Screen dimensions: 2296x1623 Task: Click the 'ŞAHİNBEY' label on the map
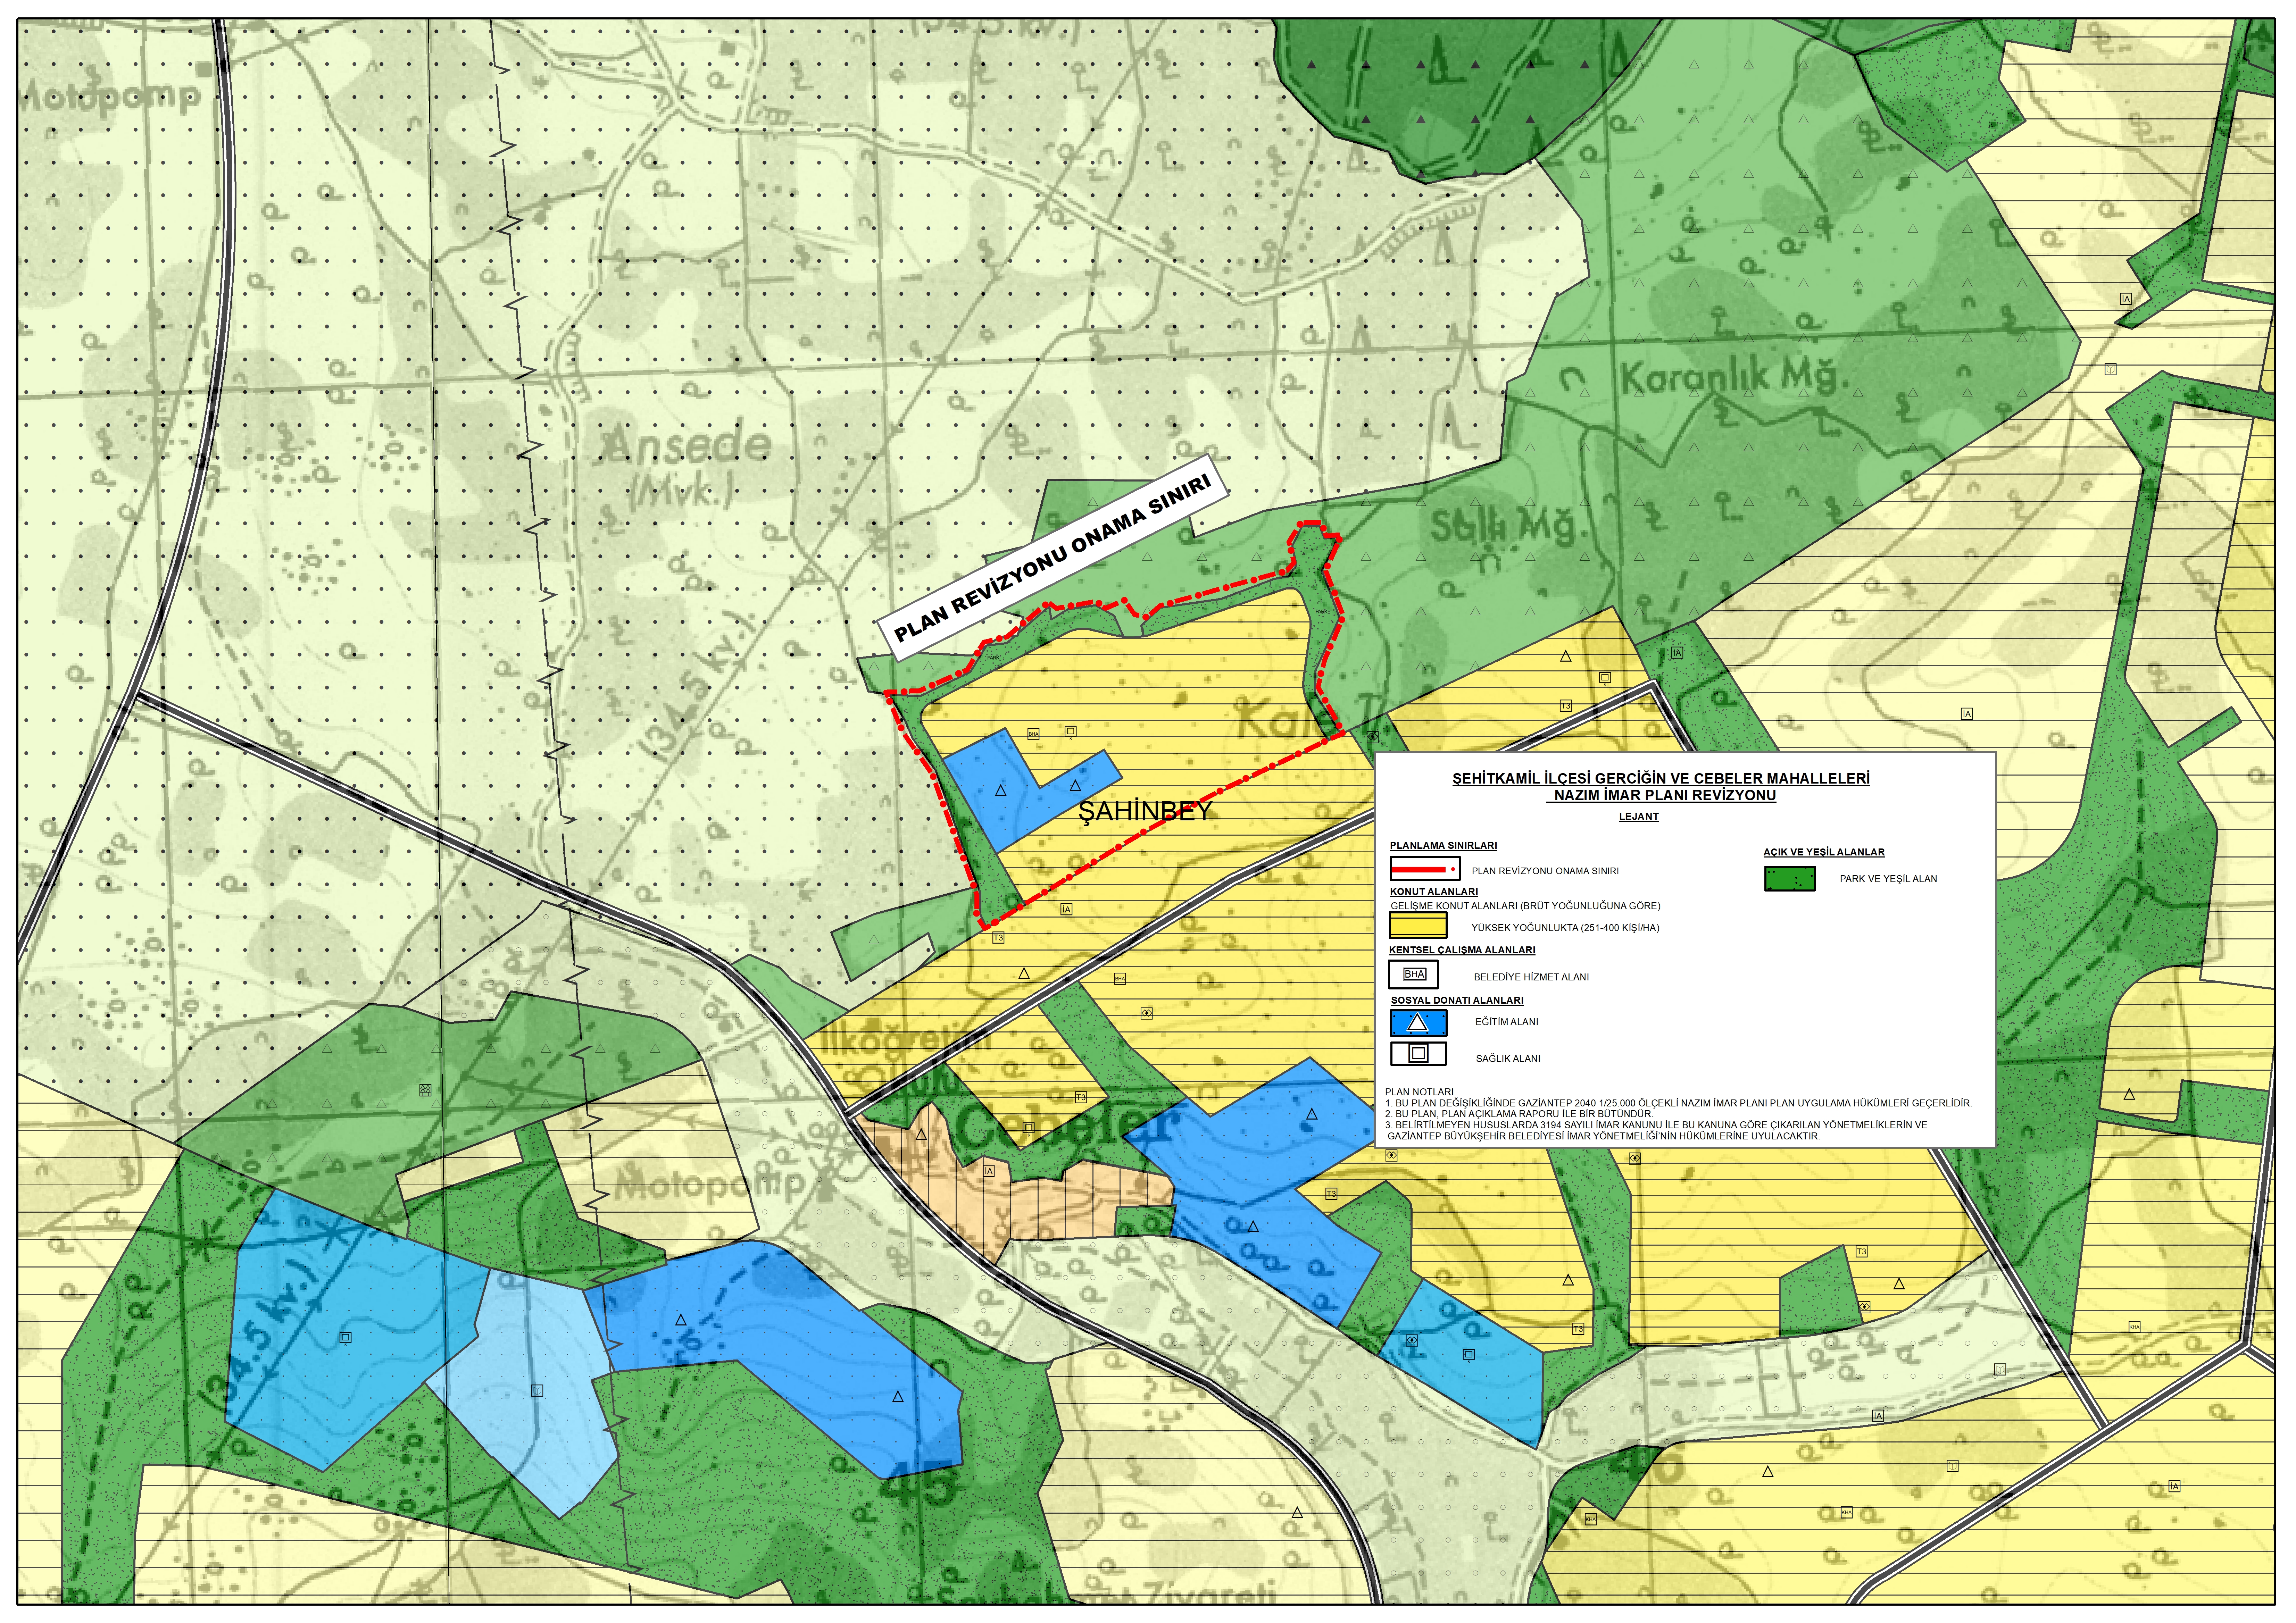coord(1145,811)
